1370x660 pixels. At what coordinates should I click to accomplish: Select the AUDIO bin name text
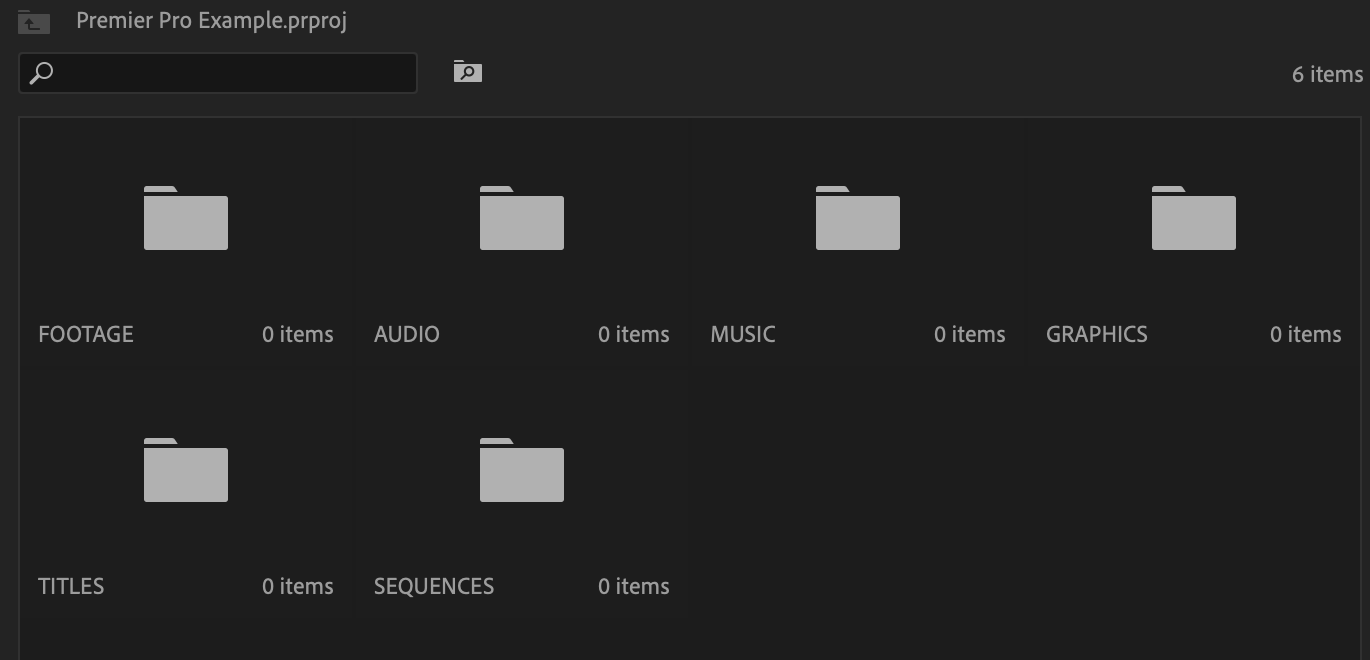[406, 334]
